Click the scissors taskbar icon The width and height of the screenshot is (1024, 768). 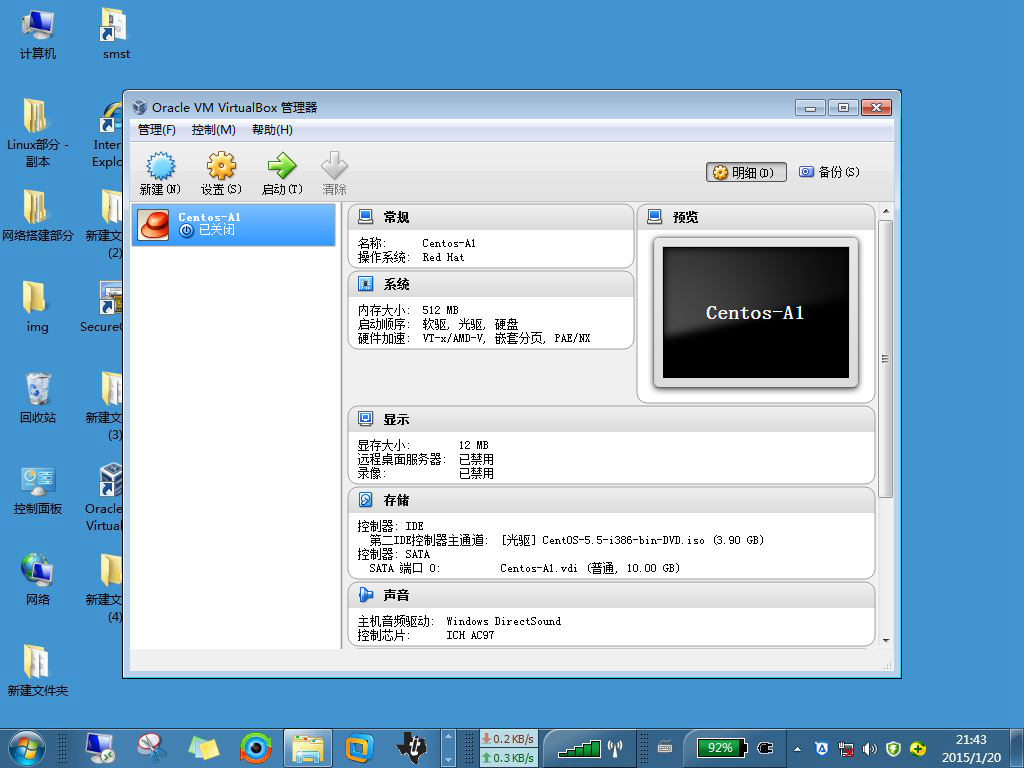click(x=152, y=748)
